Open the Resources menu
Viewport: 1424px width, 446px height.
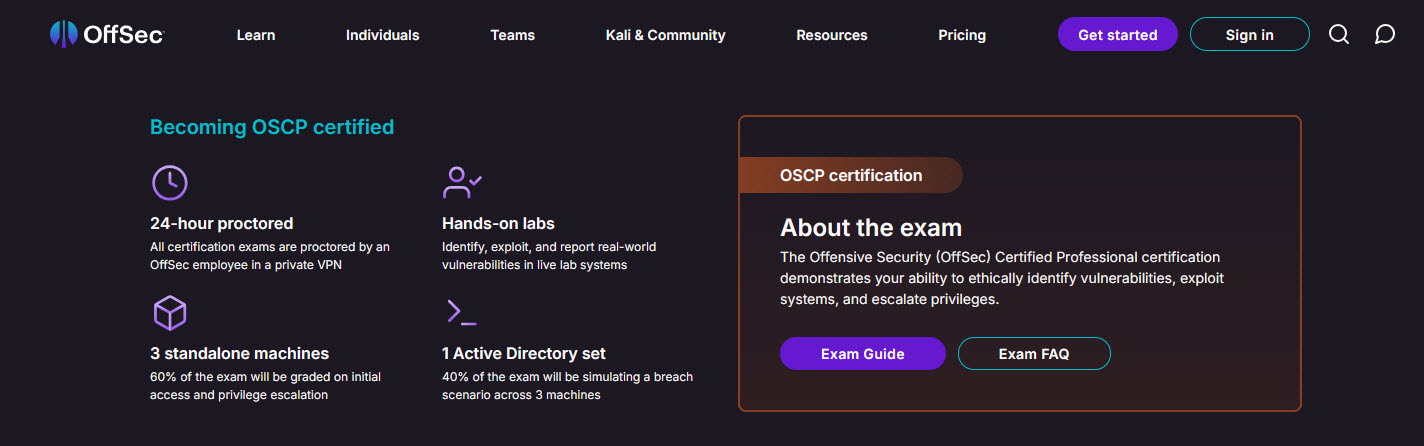(x=832, y=34)
